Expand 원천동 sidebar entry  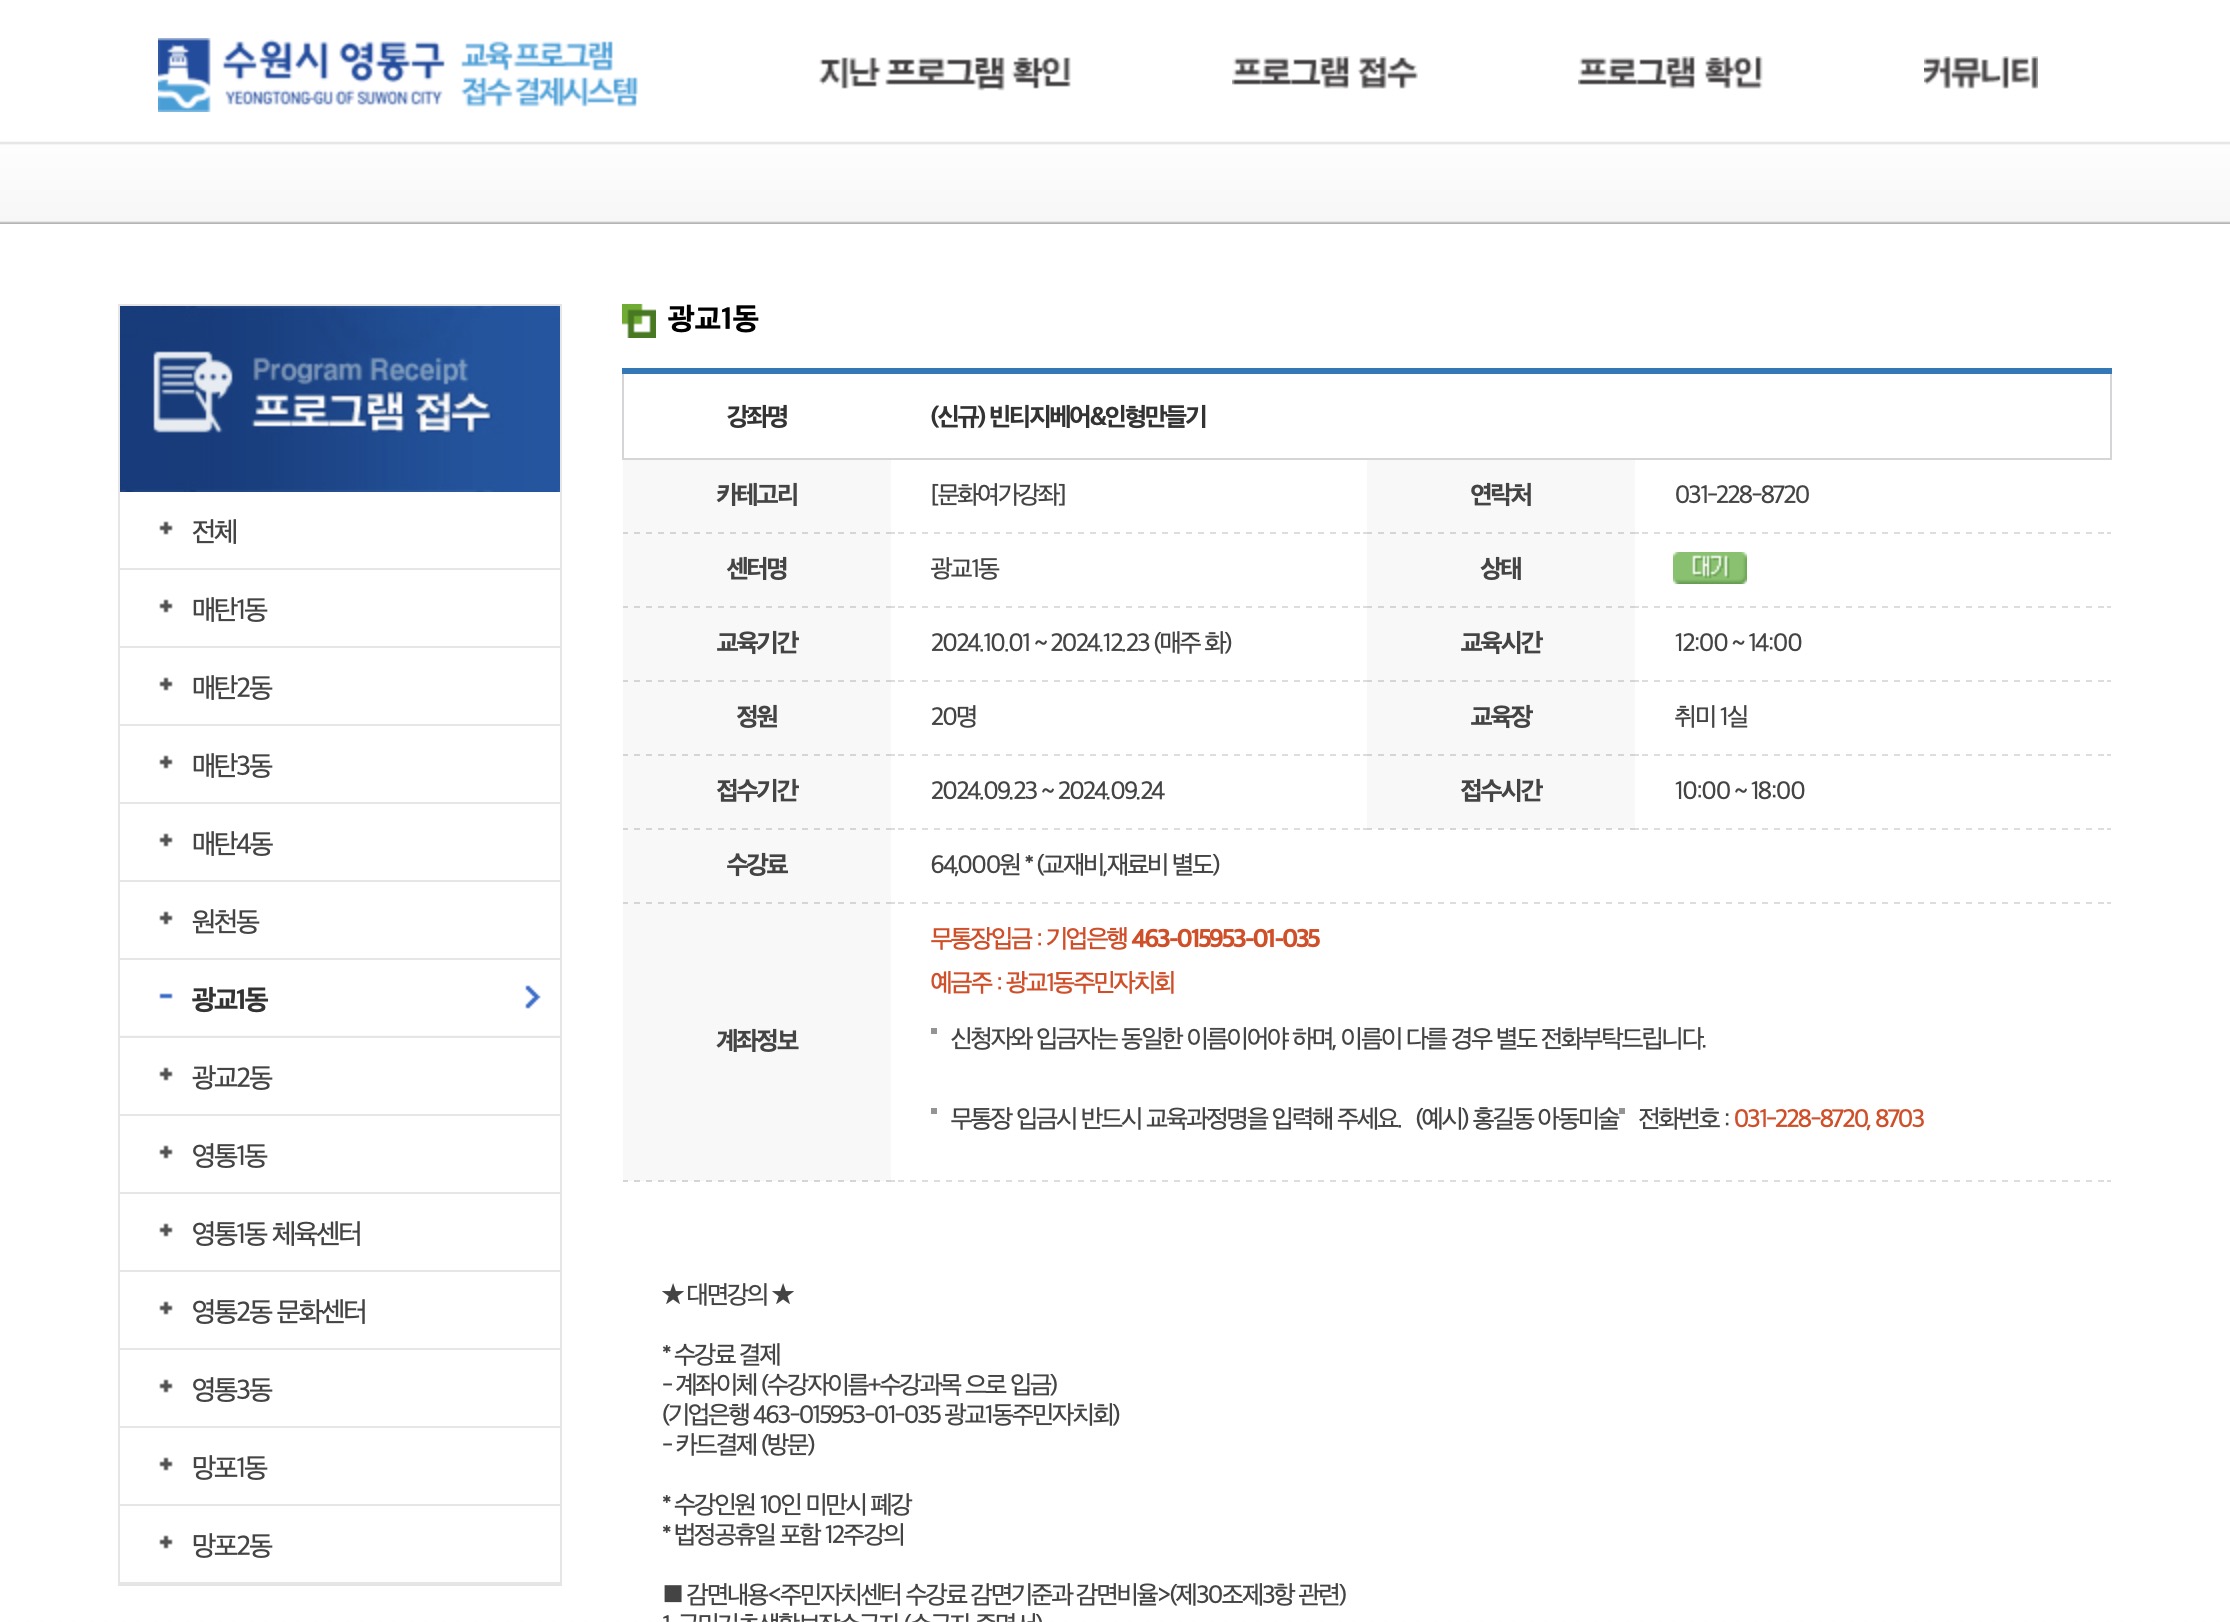(226, 921)
